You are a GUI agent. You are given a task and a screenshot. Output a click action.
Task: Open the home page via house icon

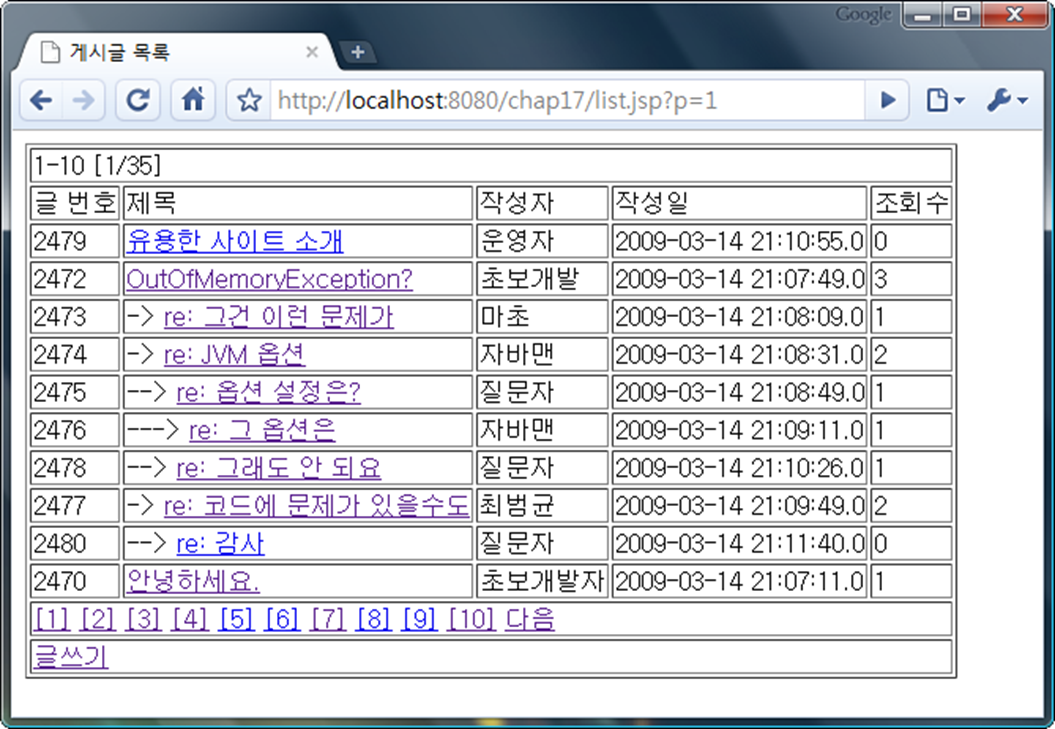click(x=193, y=100)
